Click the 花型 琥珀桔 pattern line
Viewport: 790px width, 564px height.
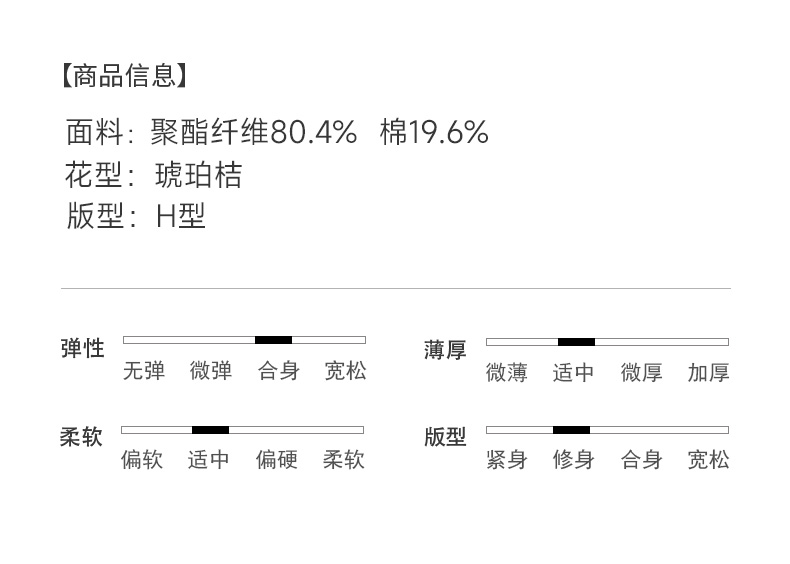pyautogui.click(x=154, y=175)
